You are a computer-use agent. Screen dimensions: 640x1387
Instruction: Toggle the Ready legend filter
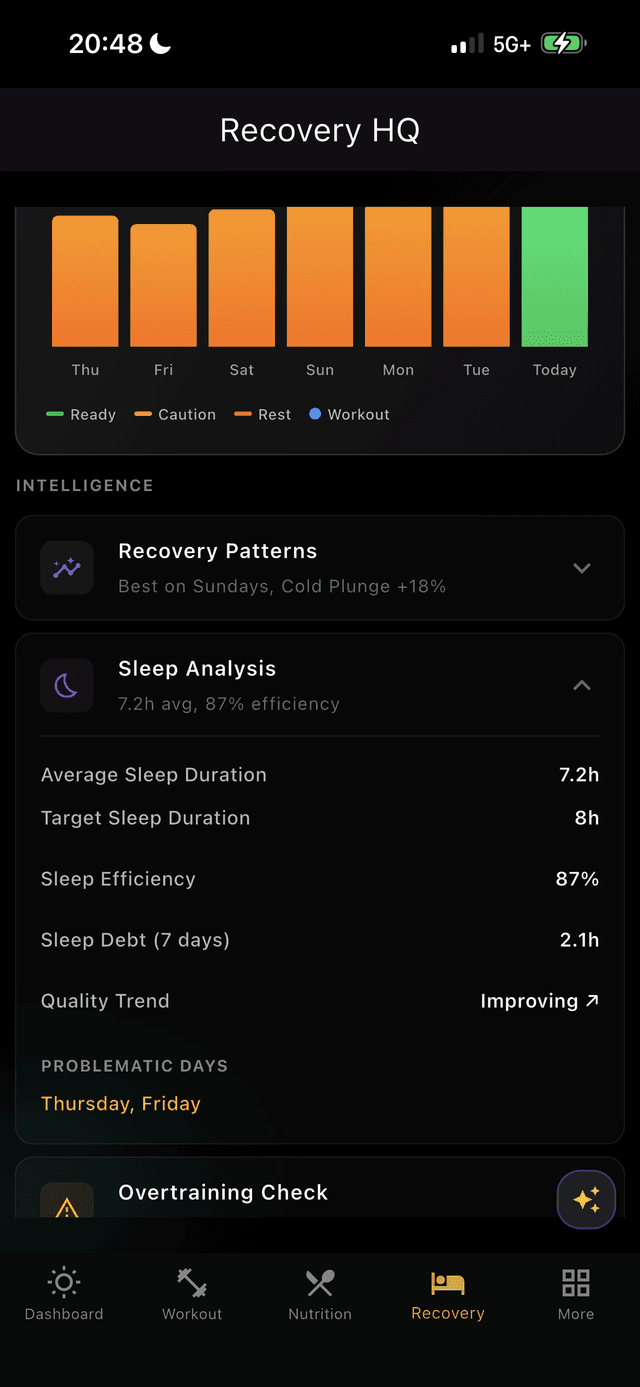[80, 414]
